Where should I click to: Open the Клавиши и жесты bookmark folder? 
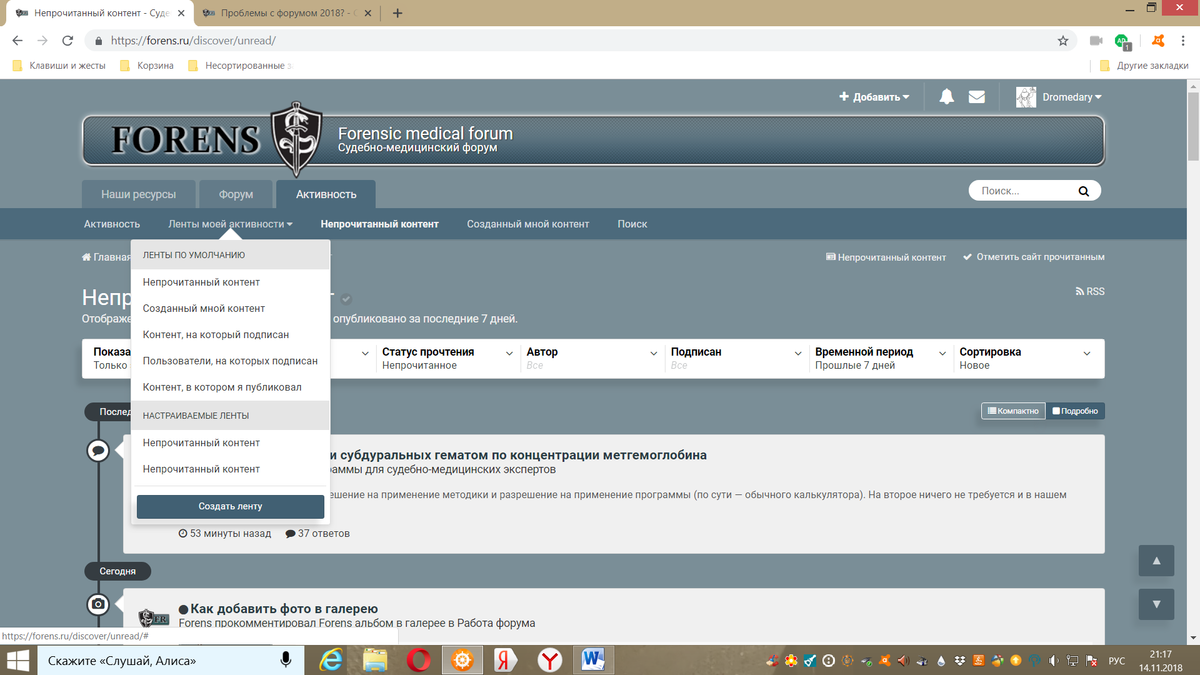pos(57,66)
